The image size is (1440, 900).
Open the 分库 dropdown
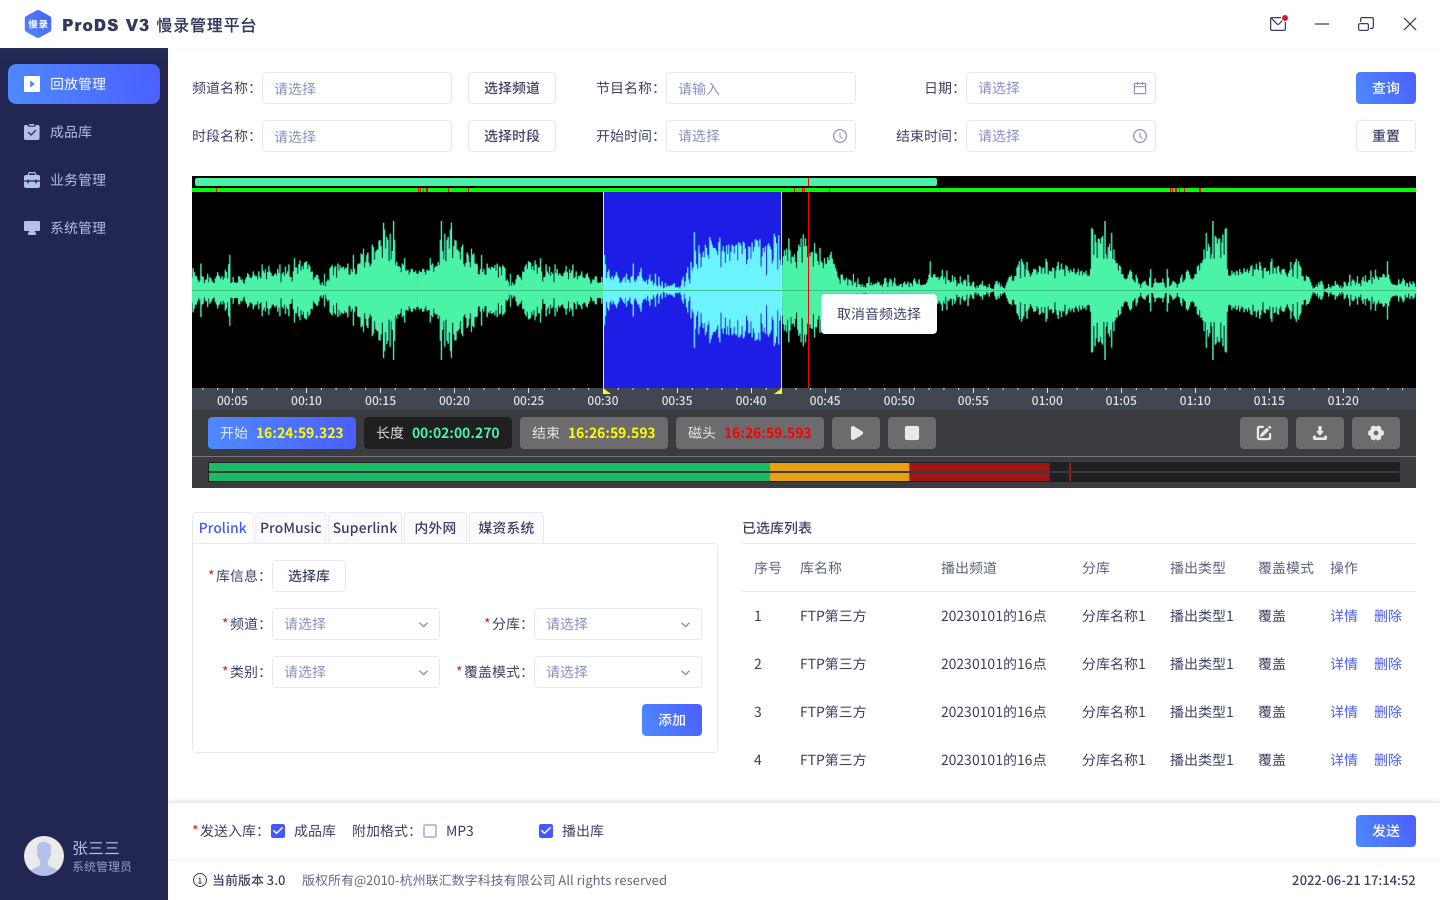click(617, 624)
